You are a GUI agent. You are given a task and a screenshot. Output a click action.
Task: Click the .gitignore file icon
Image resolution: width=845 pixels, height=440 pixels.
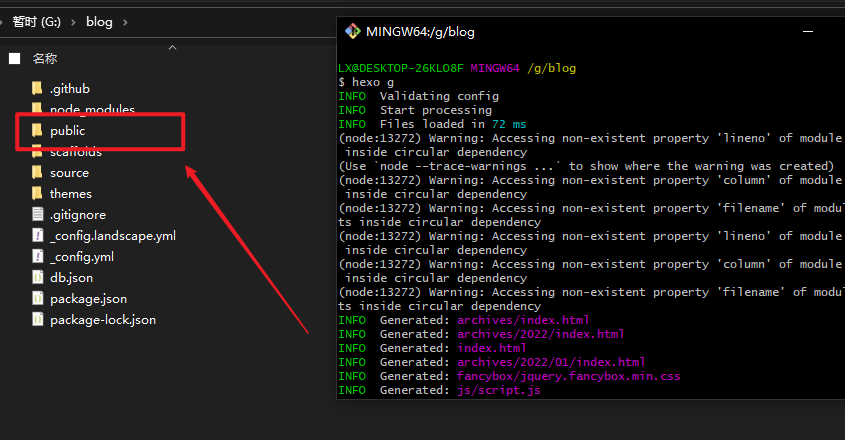point(38,215)
